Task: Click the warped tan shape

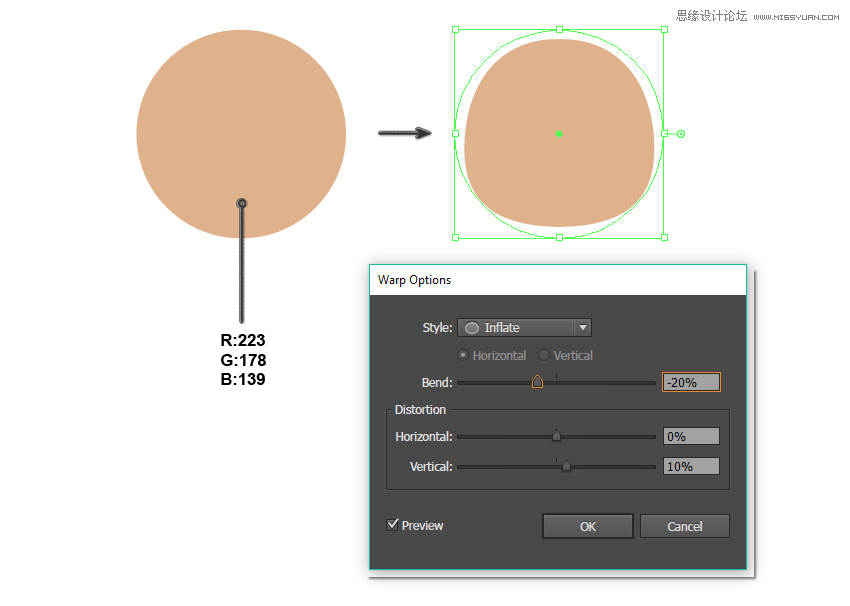Action: (559, 133)
